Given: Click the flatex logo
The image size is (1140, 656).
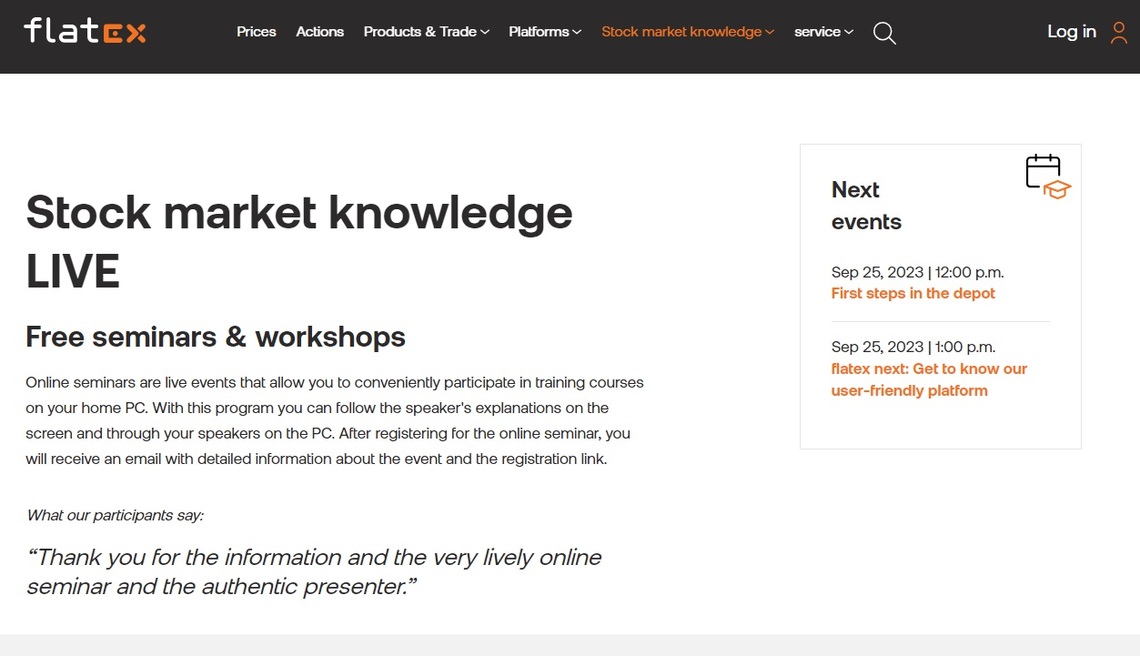Looking at the screenshot, I should coord(85,31).
